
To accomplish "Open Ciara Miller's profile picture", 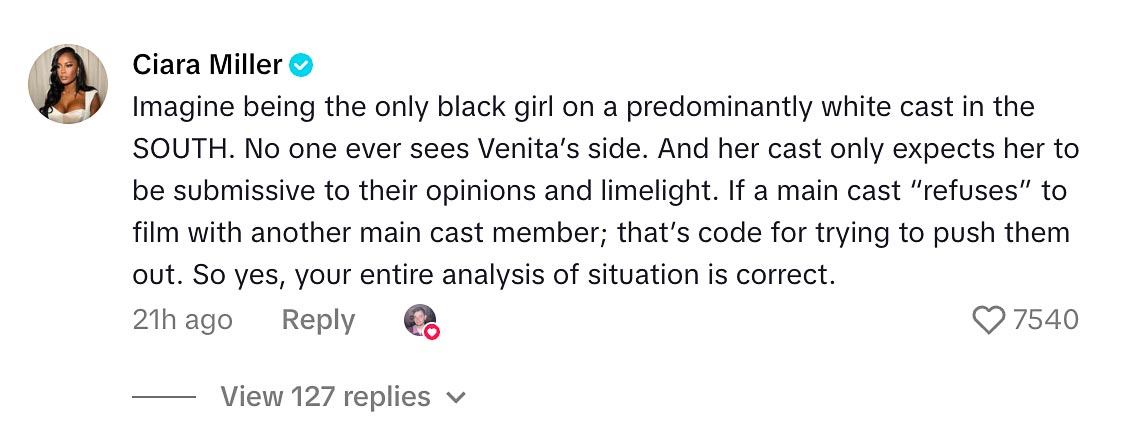I will [68, 84].
